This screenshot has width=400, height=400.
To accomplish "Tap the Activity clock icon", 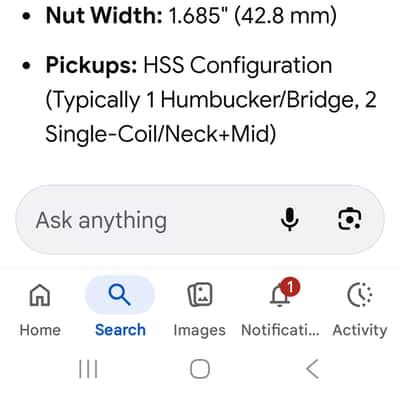I will pyautogui.click(x=360, y=295).
